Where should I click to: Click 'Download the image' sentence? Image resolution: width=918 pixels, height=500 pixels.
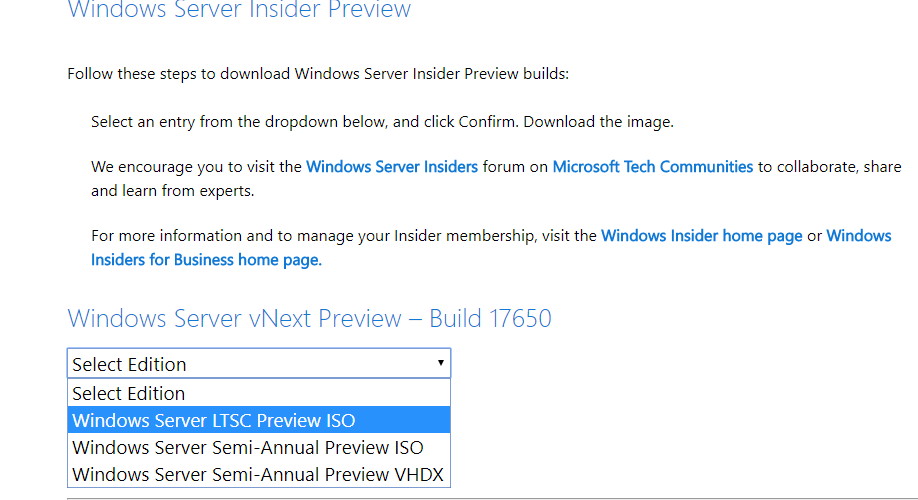tap(598, 122)
